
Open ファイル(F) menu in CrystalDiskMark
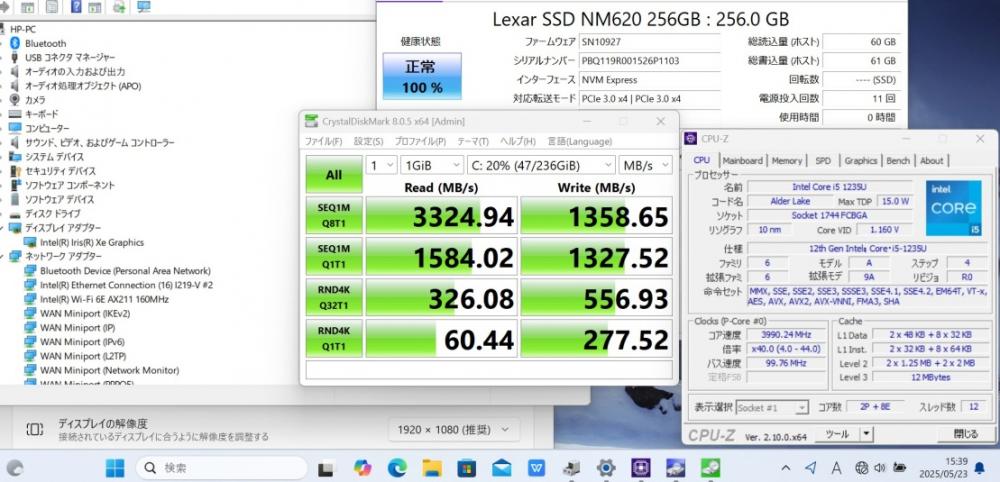[323, 141]
